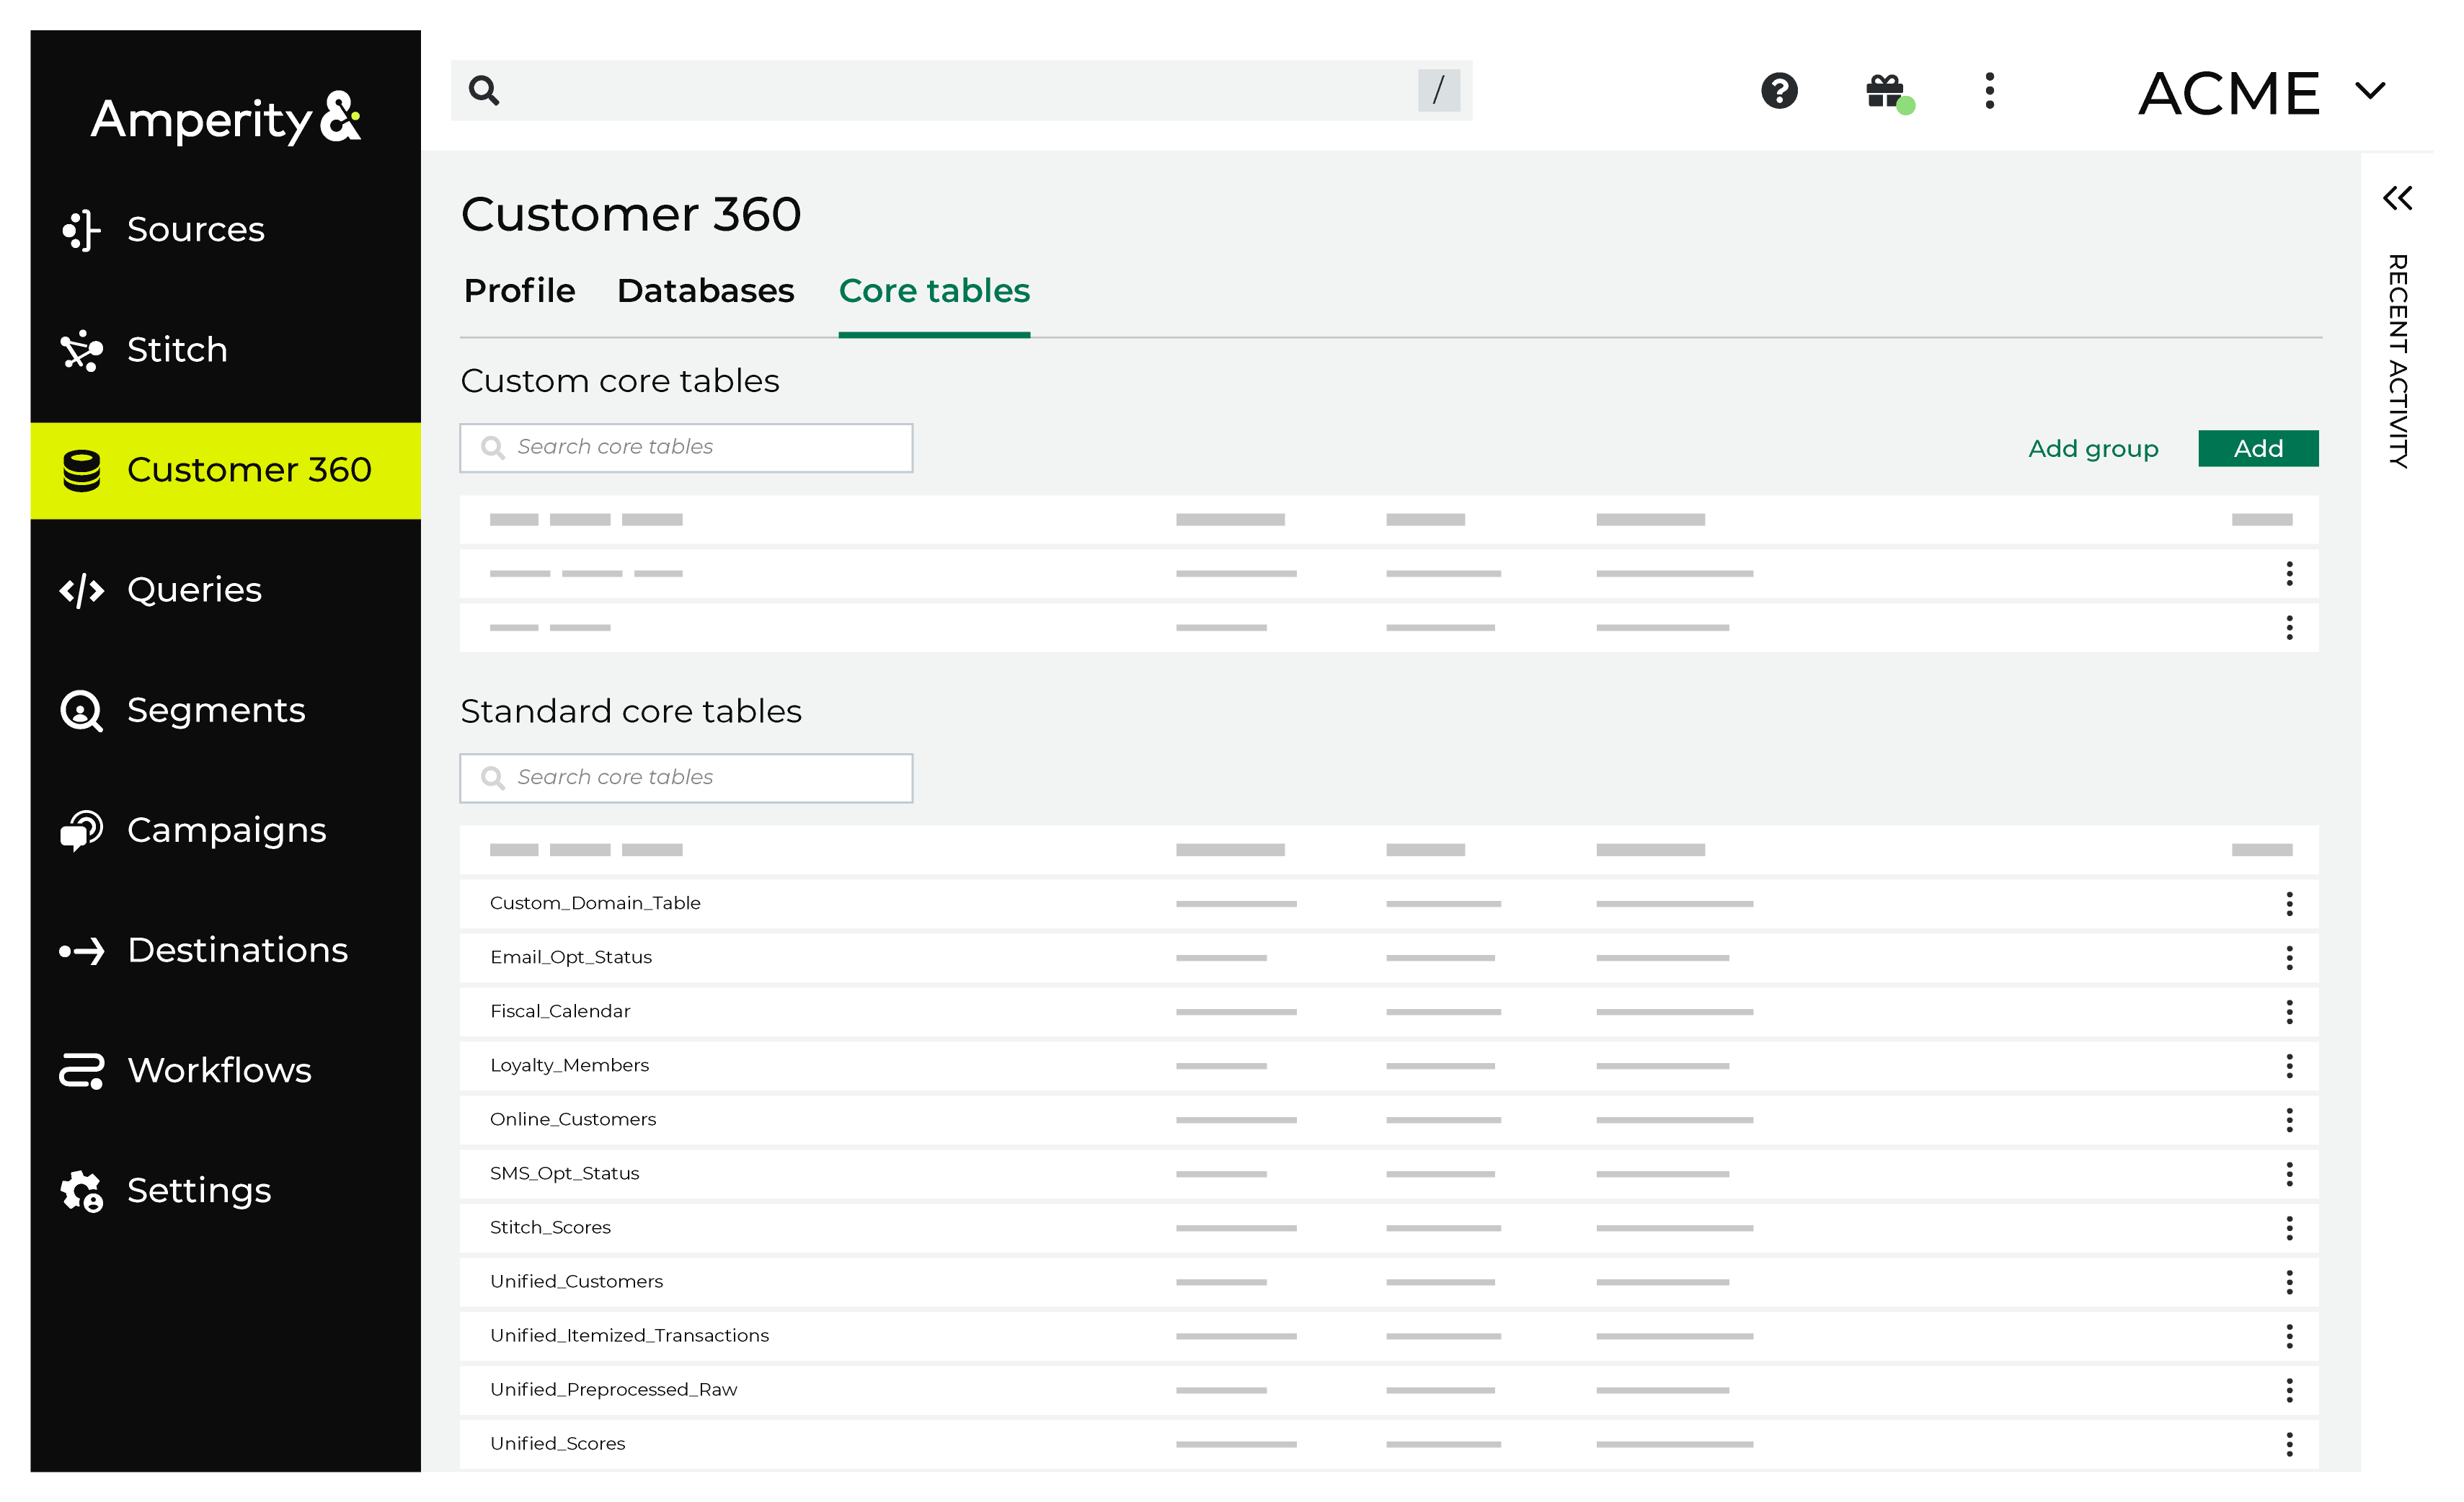Open the Queries page
The height and width of the screenshot is (1502, 2464).
click(225, 590)
